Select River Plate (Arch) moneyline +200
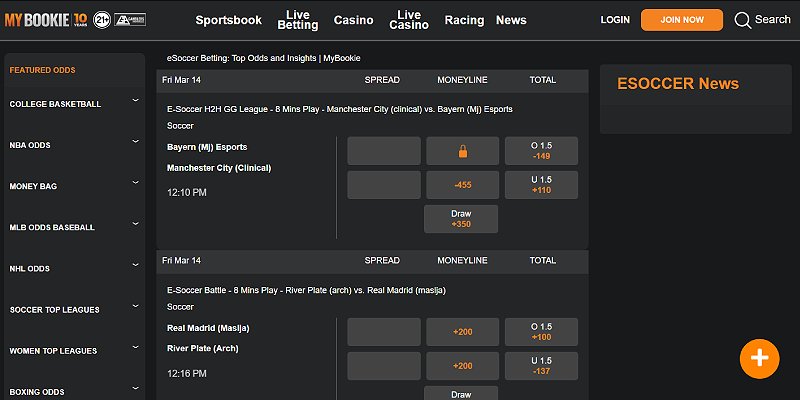 (x=463, y=366)
